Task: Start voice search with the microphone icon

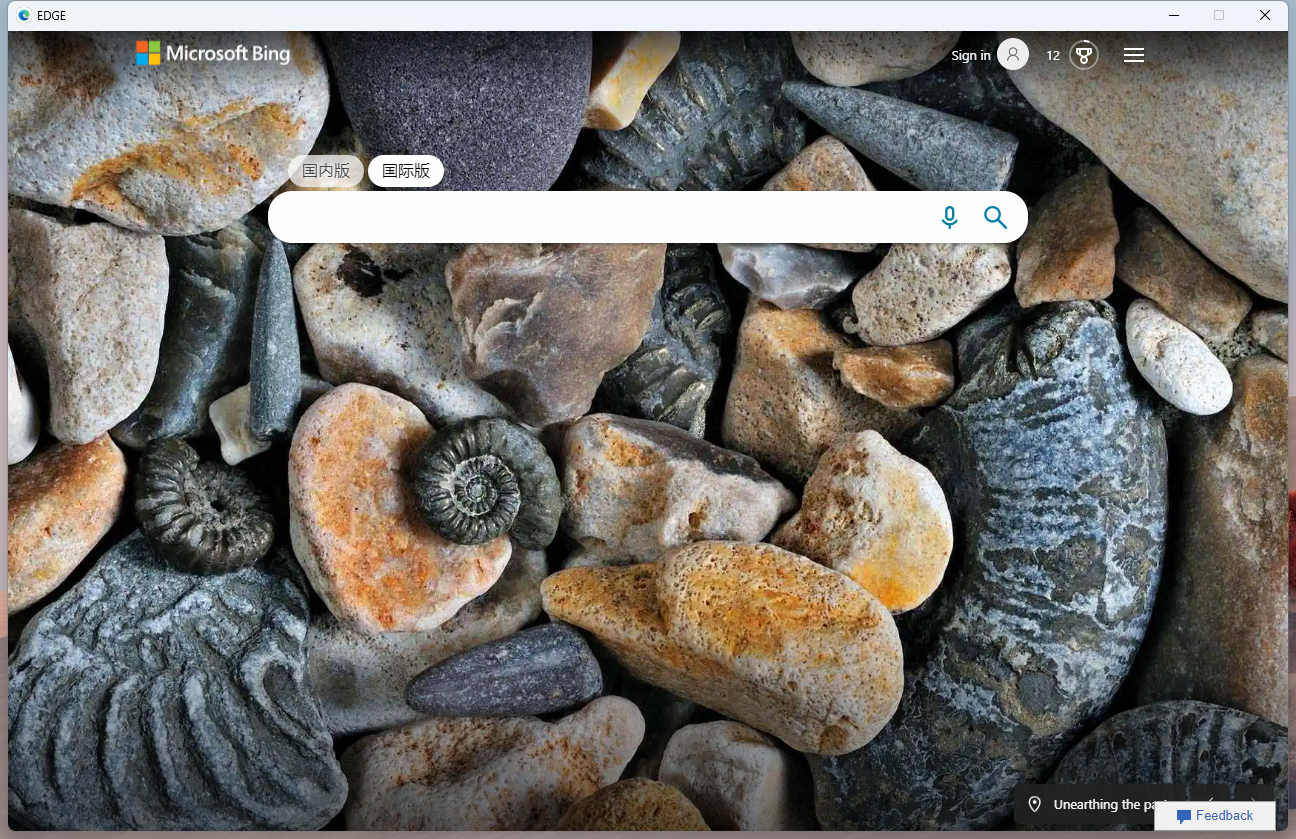Action: pos(949,217)
